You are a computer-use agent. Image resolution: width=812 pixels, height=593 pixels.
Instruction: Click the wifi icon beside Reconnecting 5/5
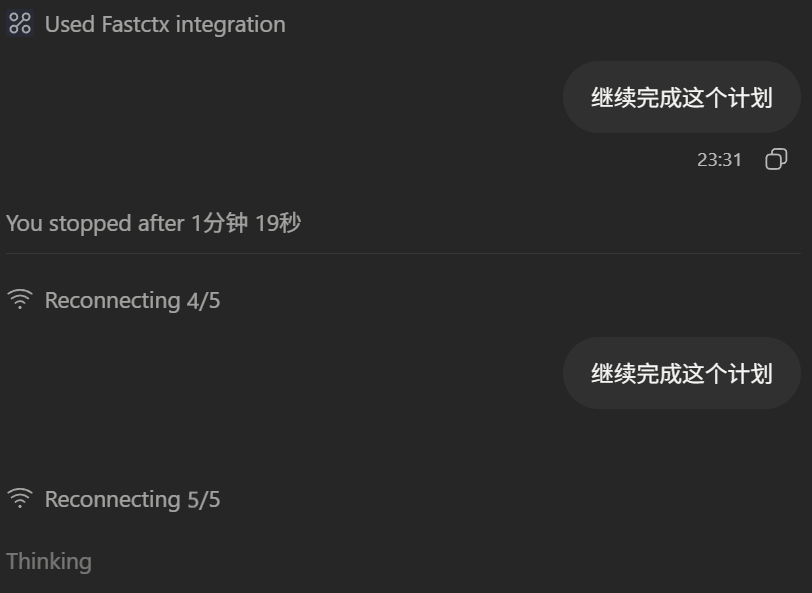pos(20,498)
